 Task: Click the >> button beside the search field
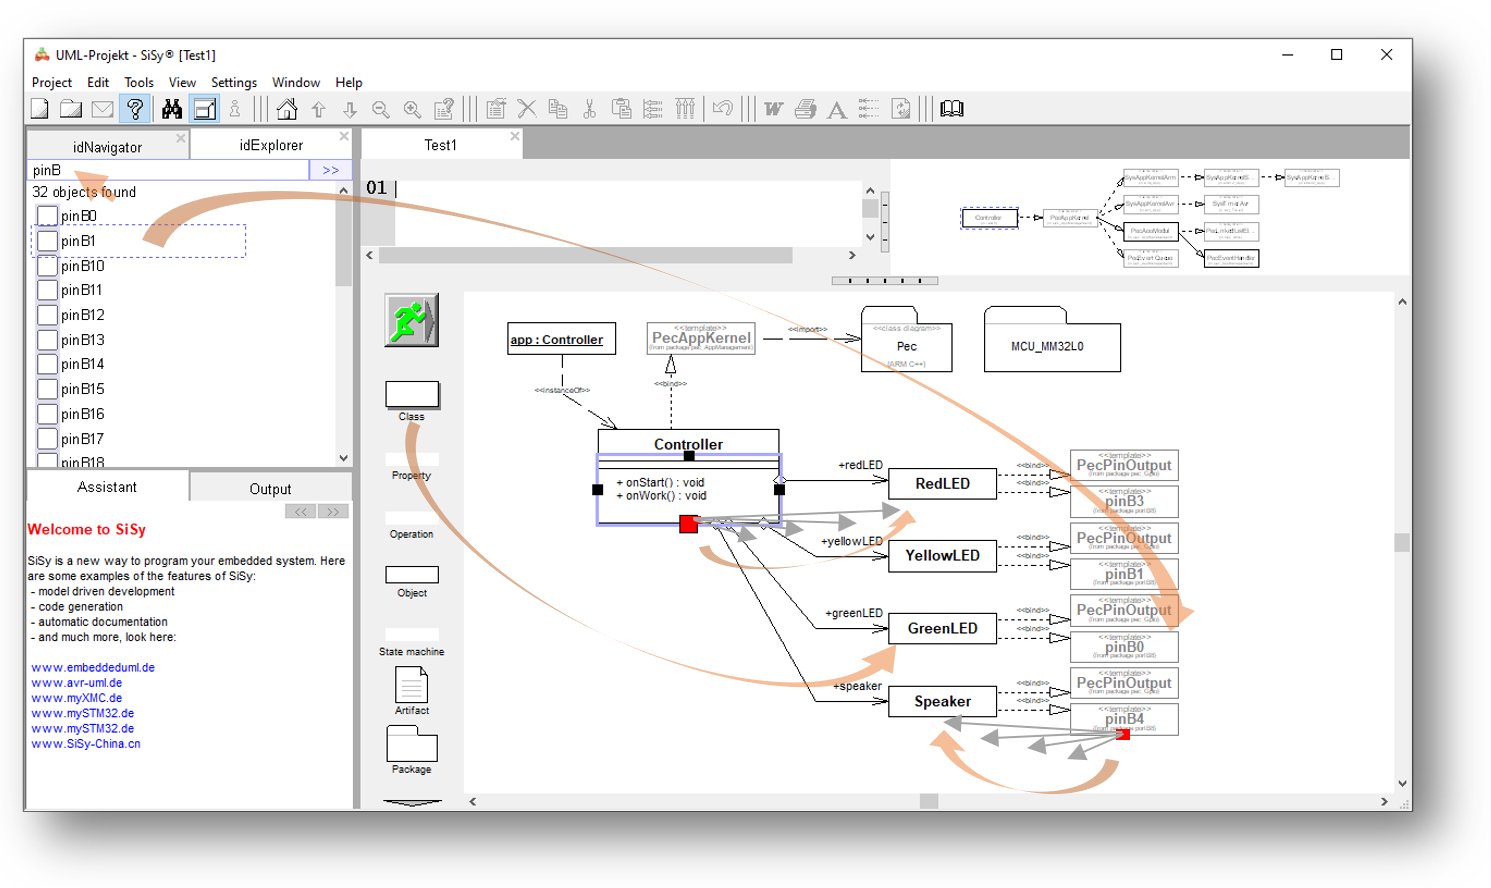tap(330, 171)
